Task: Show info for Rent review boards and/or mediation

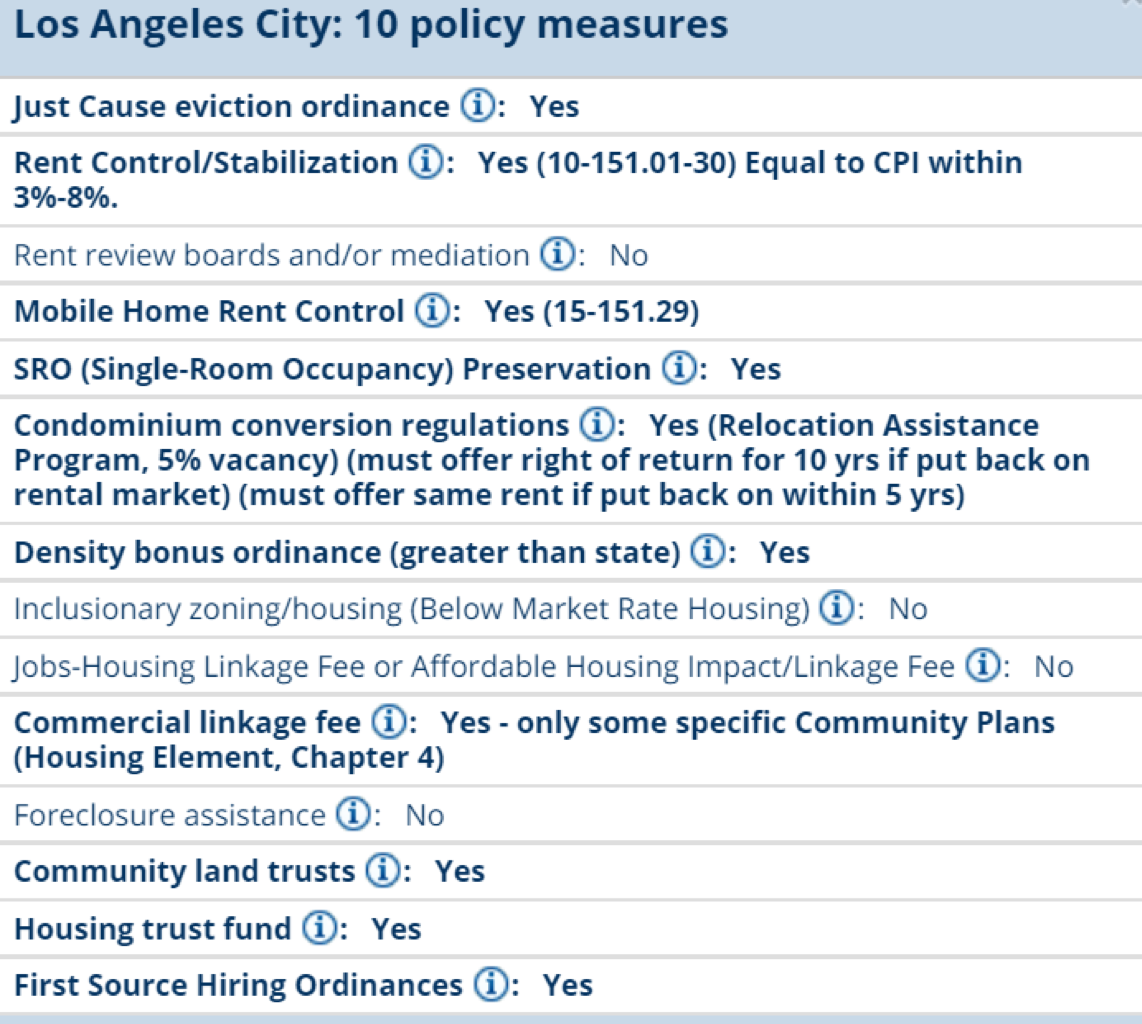Action: click(558, 254)
